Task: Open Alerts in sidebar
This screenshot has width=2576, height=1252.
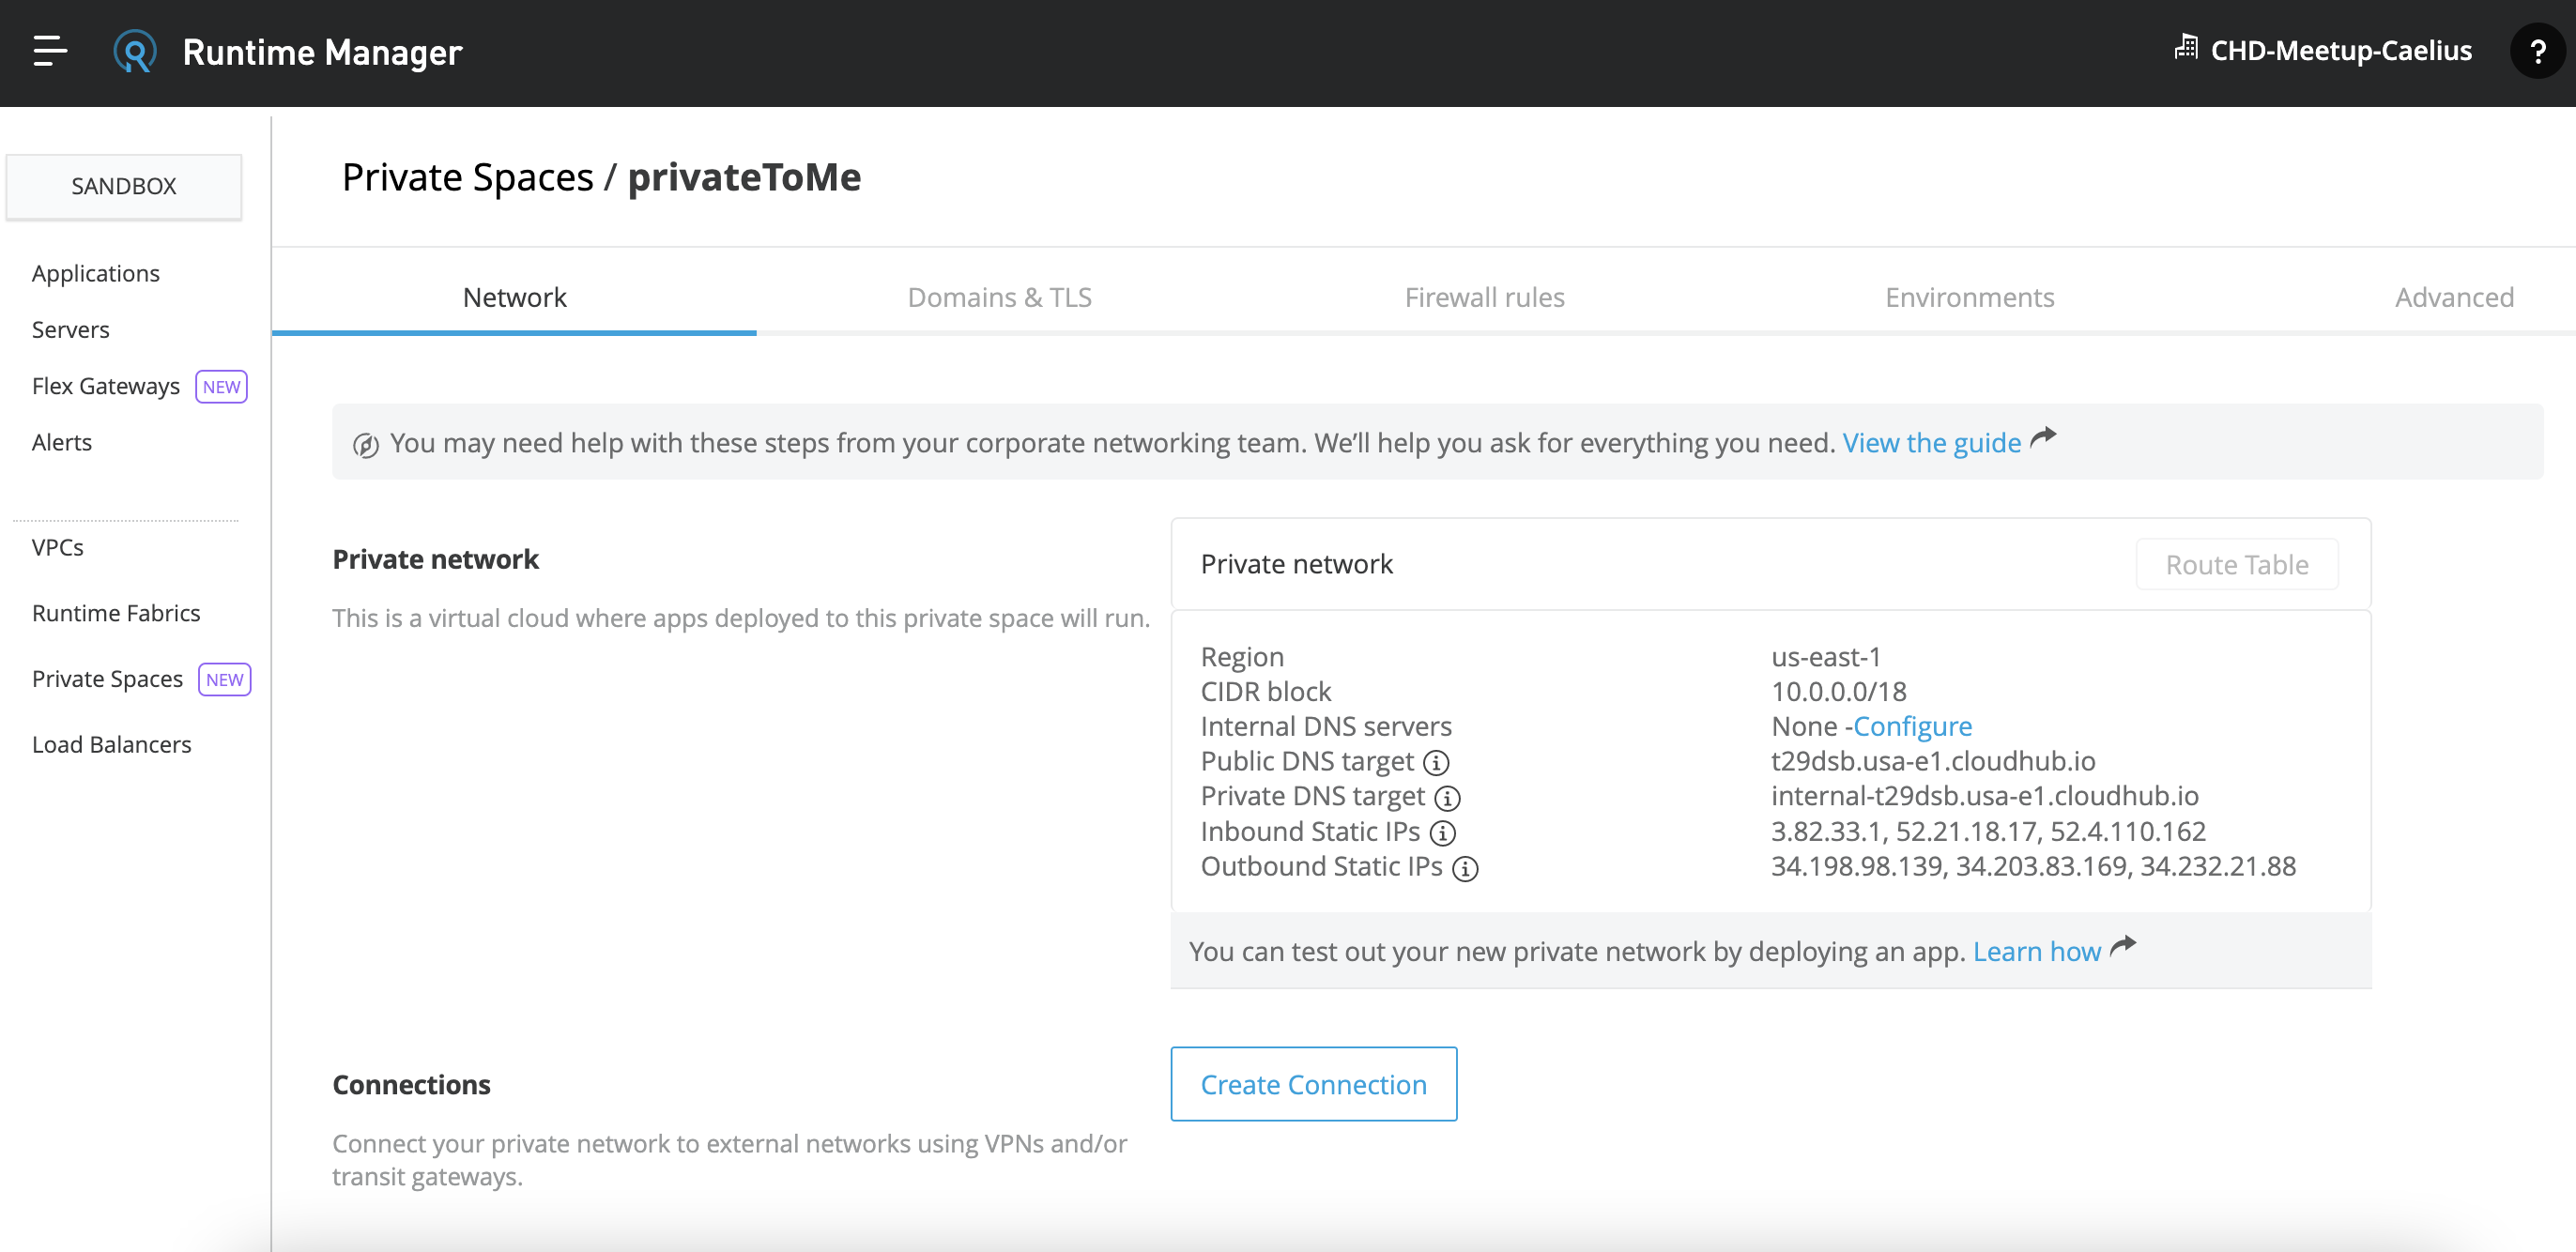Action: pos(62,442)
